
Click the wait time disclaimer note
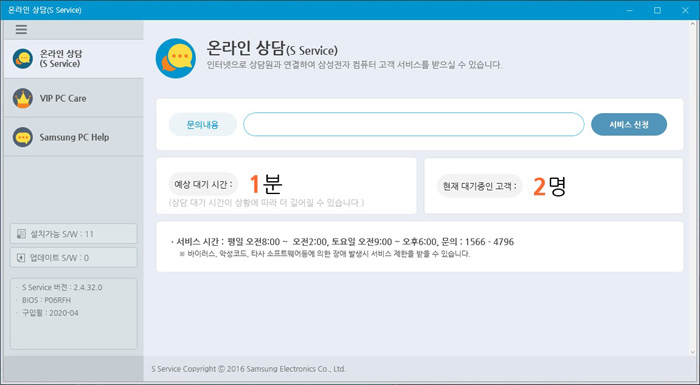(x=266, y=203)
